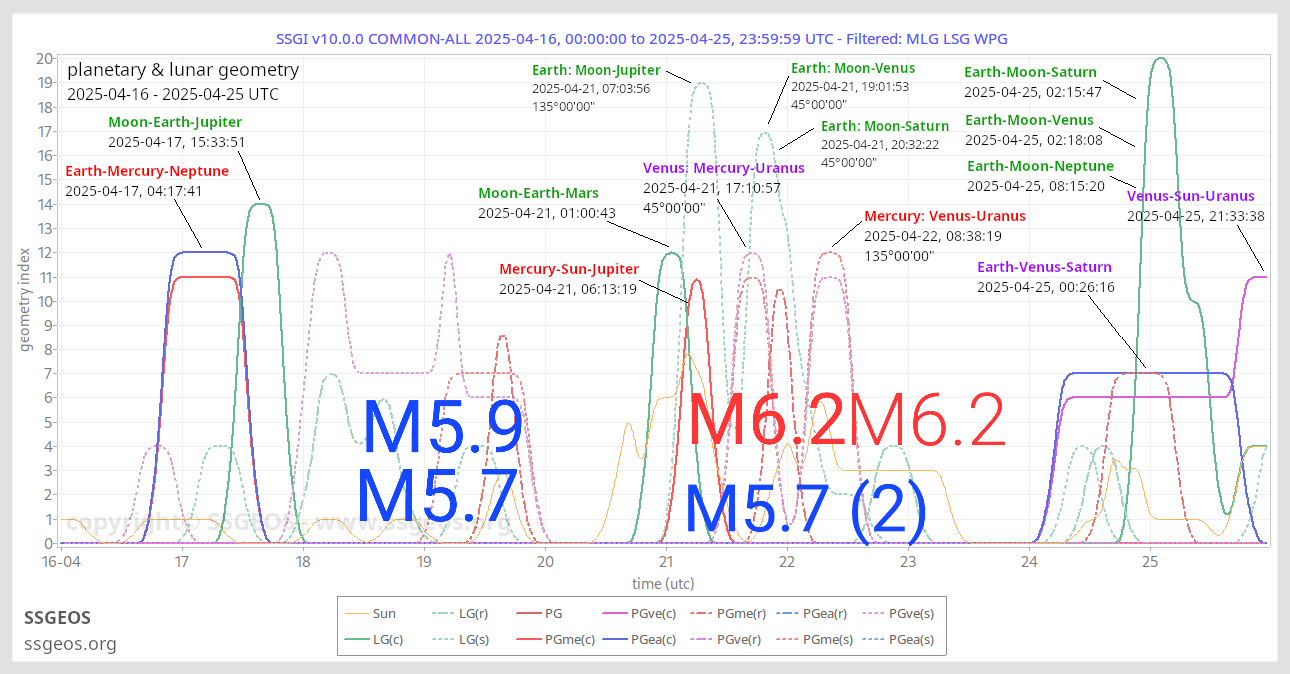Click the PGve(c) legend color line
The width and height of the screenshot is (1290, 674).
620,614
